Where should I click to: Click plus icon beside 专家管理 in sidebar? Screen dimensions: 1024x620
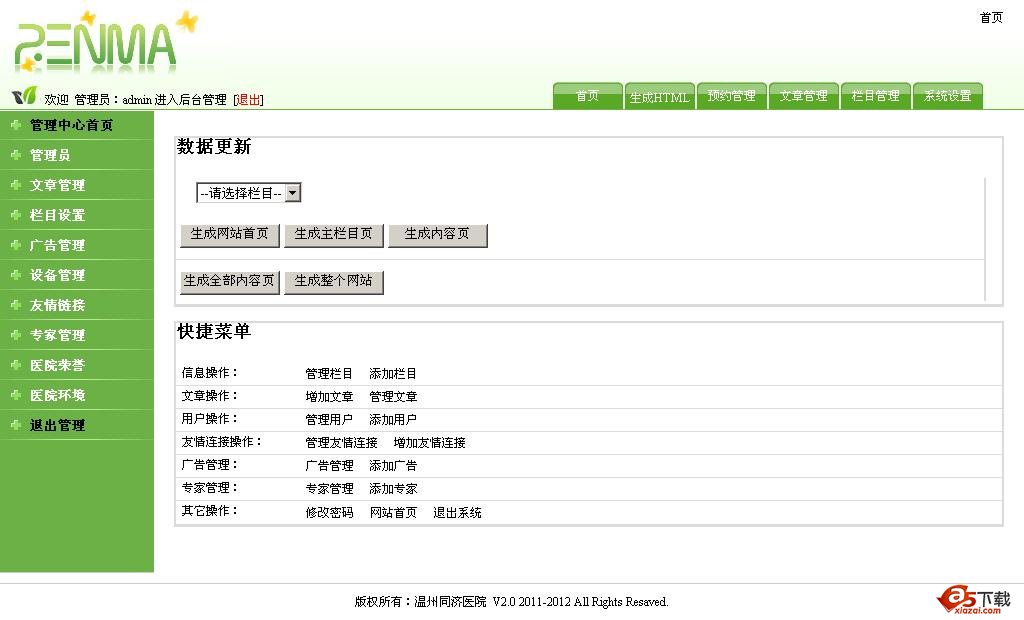16,335
